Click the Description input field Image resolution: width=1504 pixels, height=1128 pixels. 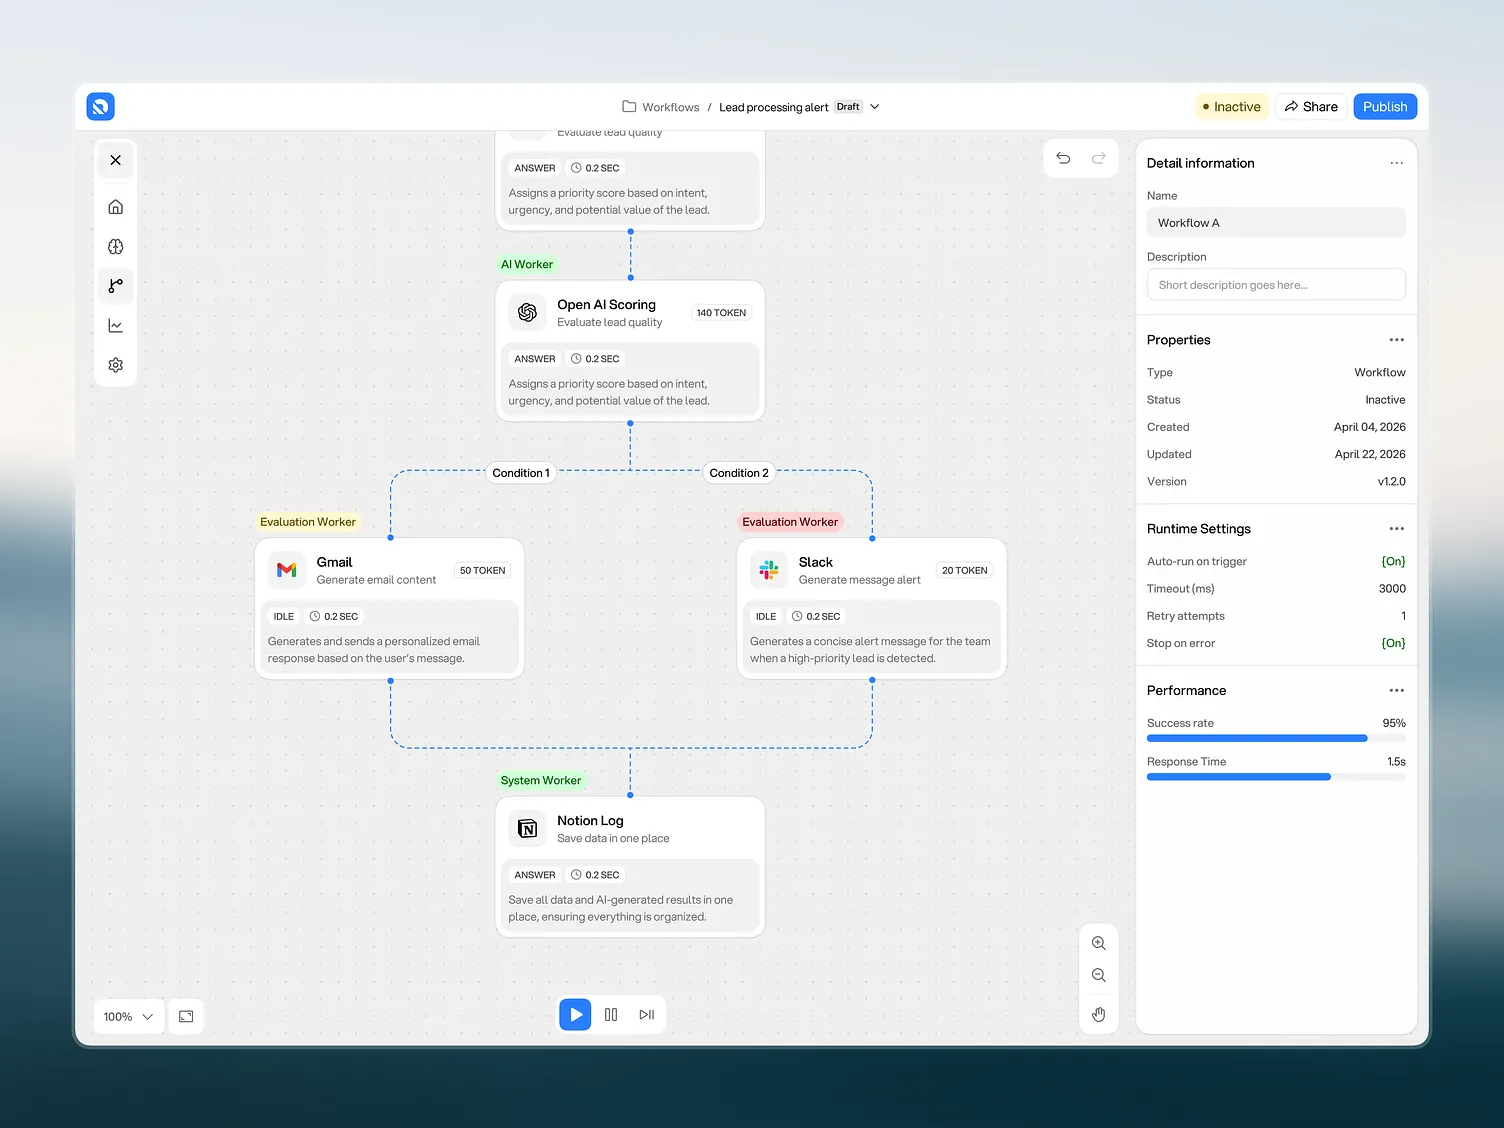tap(1276, 285)
